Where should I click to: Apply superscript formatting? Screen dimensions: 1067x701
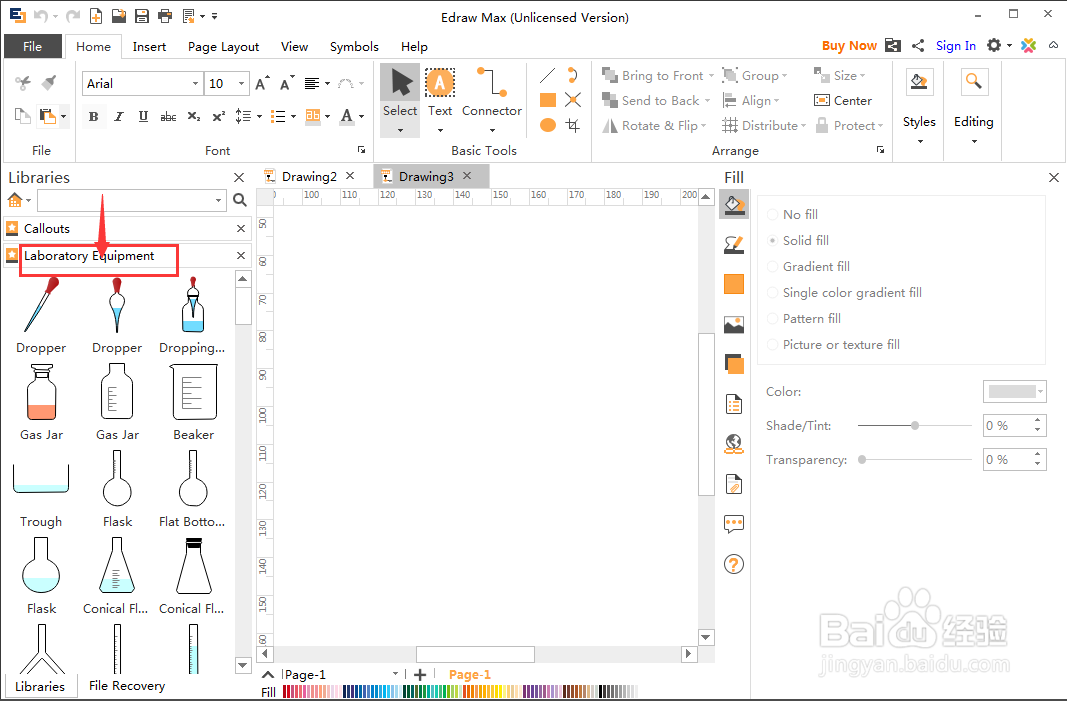tap(218, 116)
